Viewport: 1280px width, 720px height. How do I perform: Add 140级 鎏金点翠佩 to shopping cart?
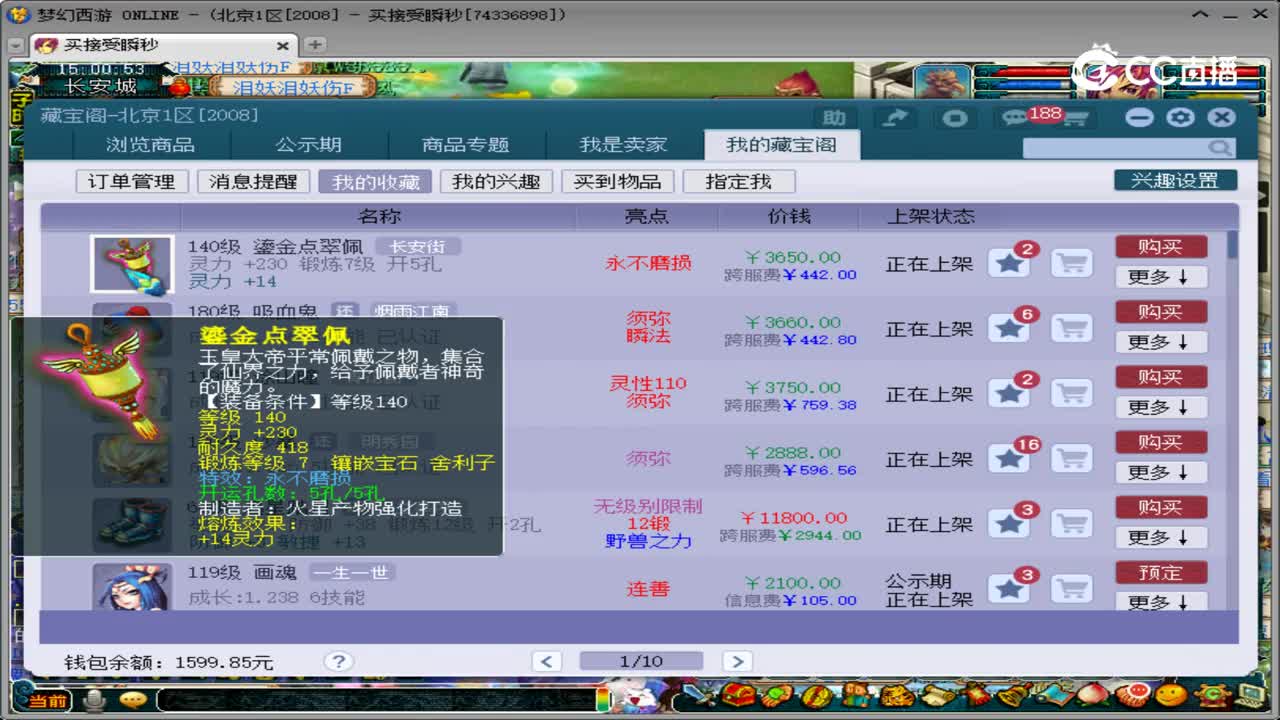pyautogui.click(x=1071, y=264)
